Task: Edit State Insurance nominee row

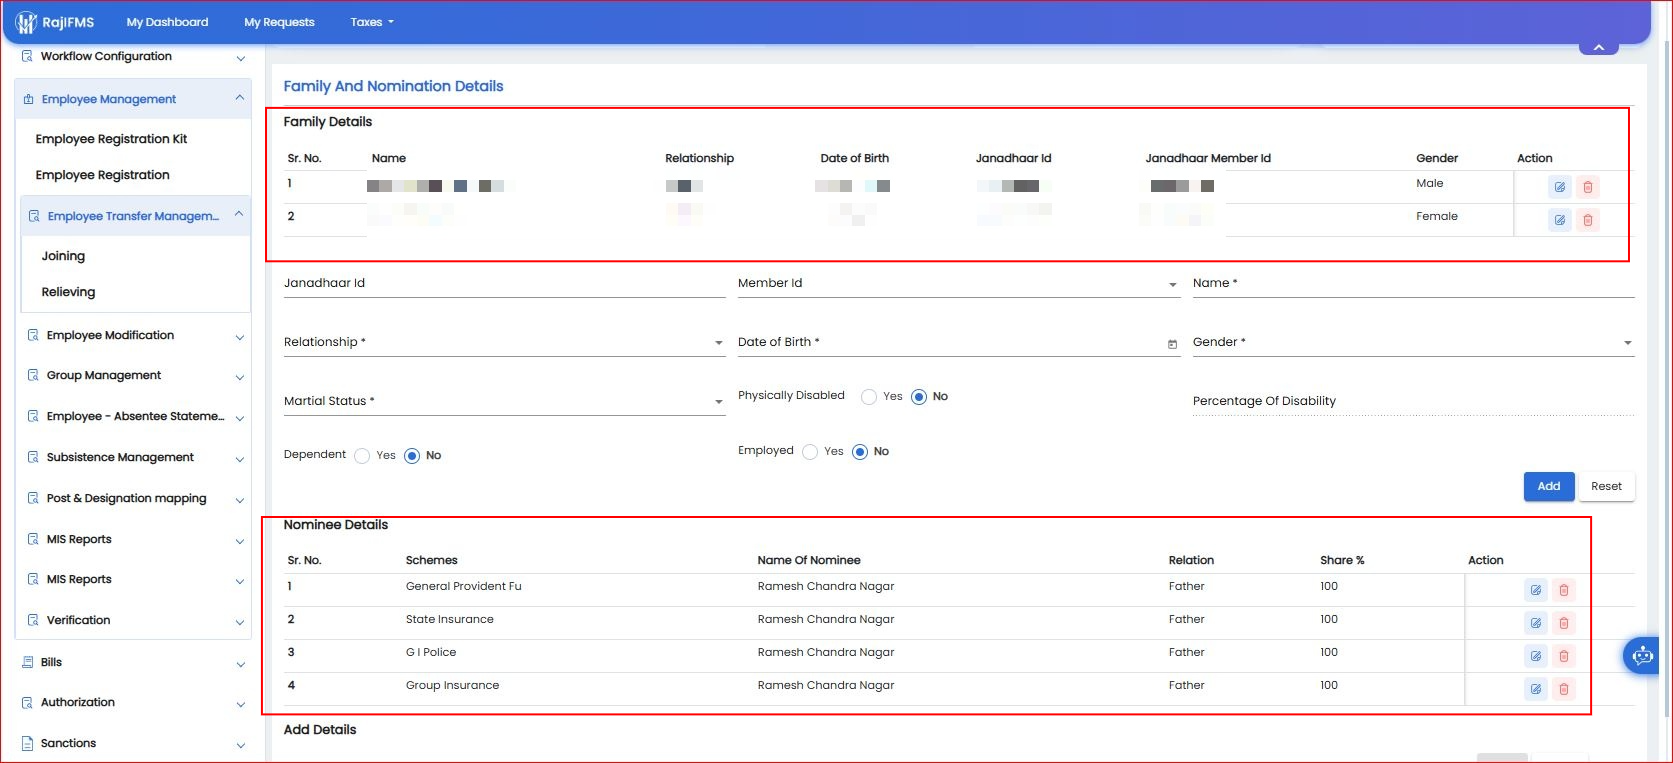Action: point(1535,623)
